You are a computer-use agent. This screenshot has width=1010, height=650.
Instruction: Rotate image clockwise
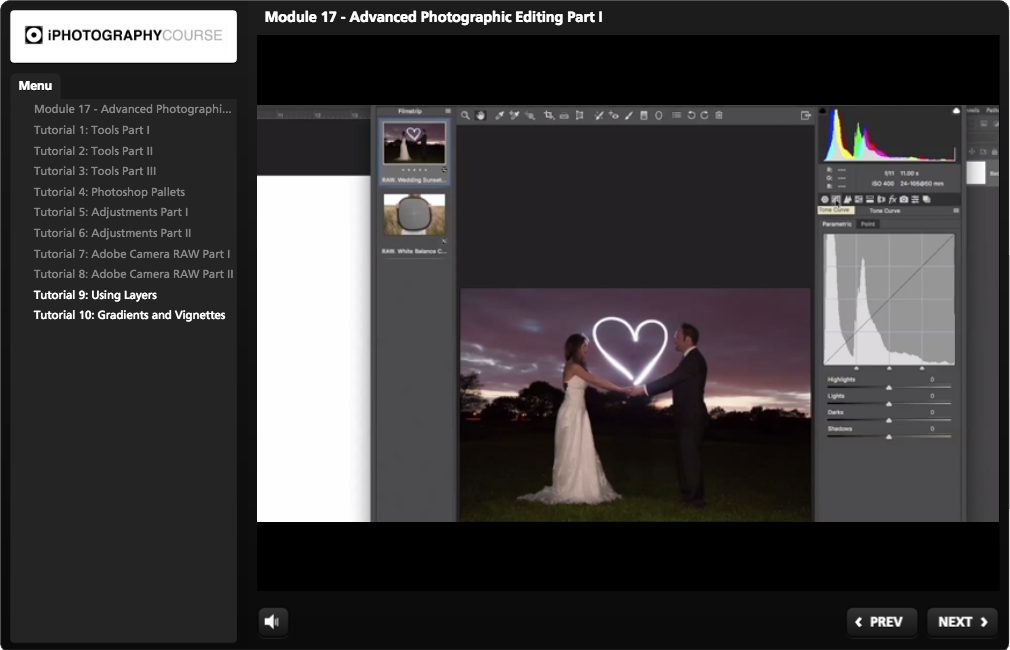(x=705, y=115)
